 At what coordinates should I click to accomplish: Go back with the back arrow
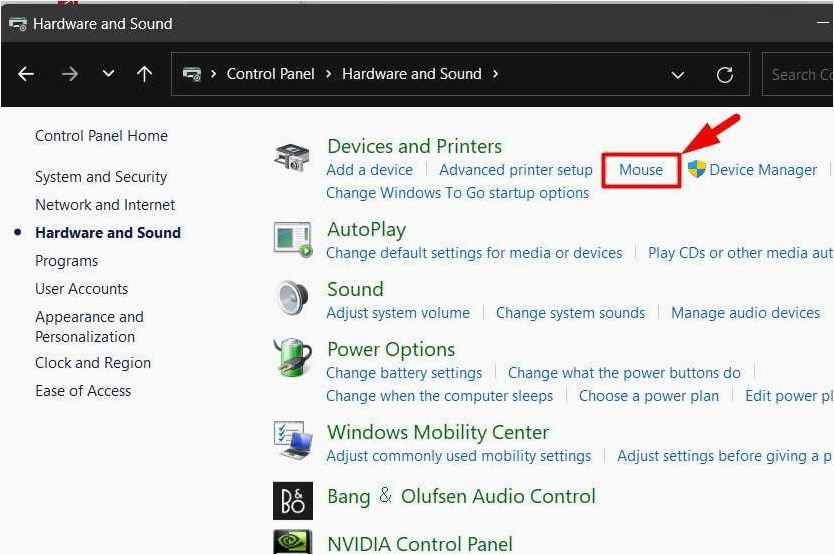(26, 74)
